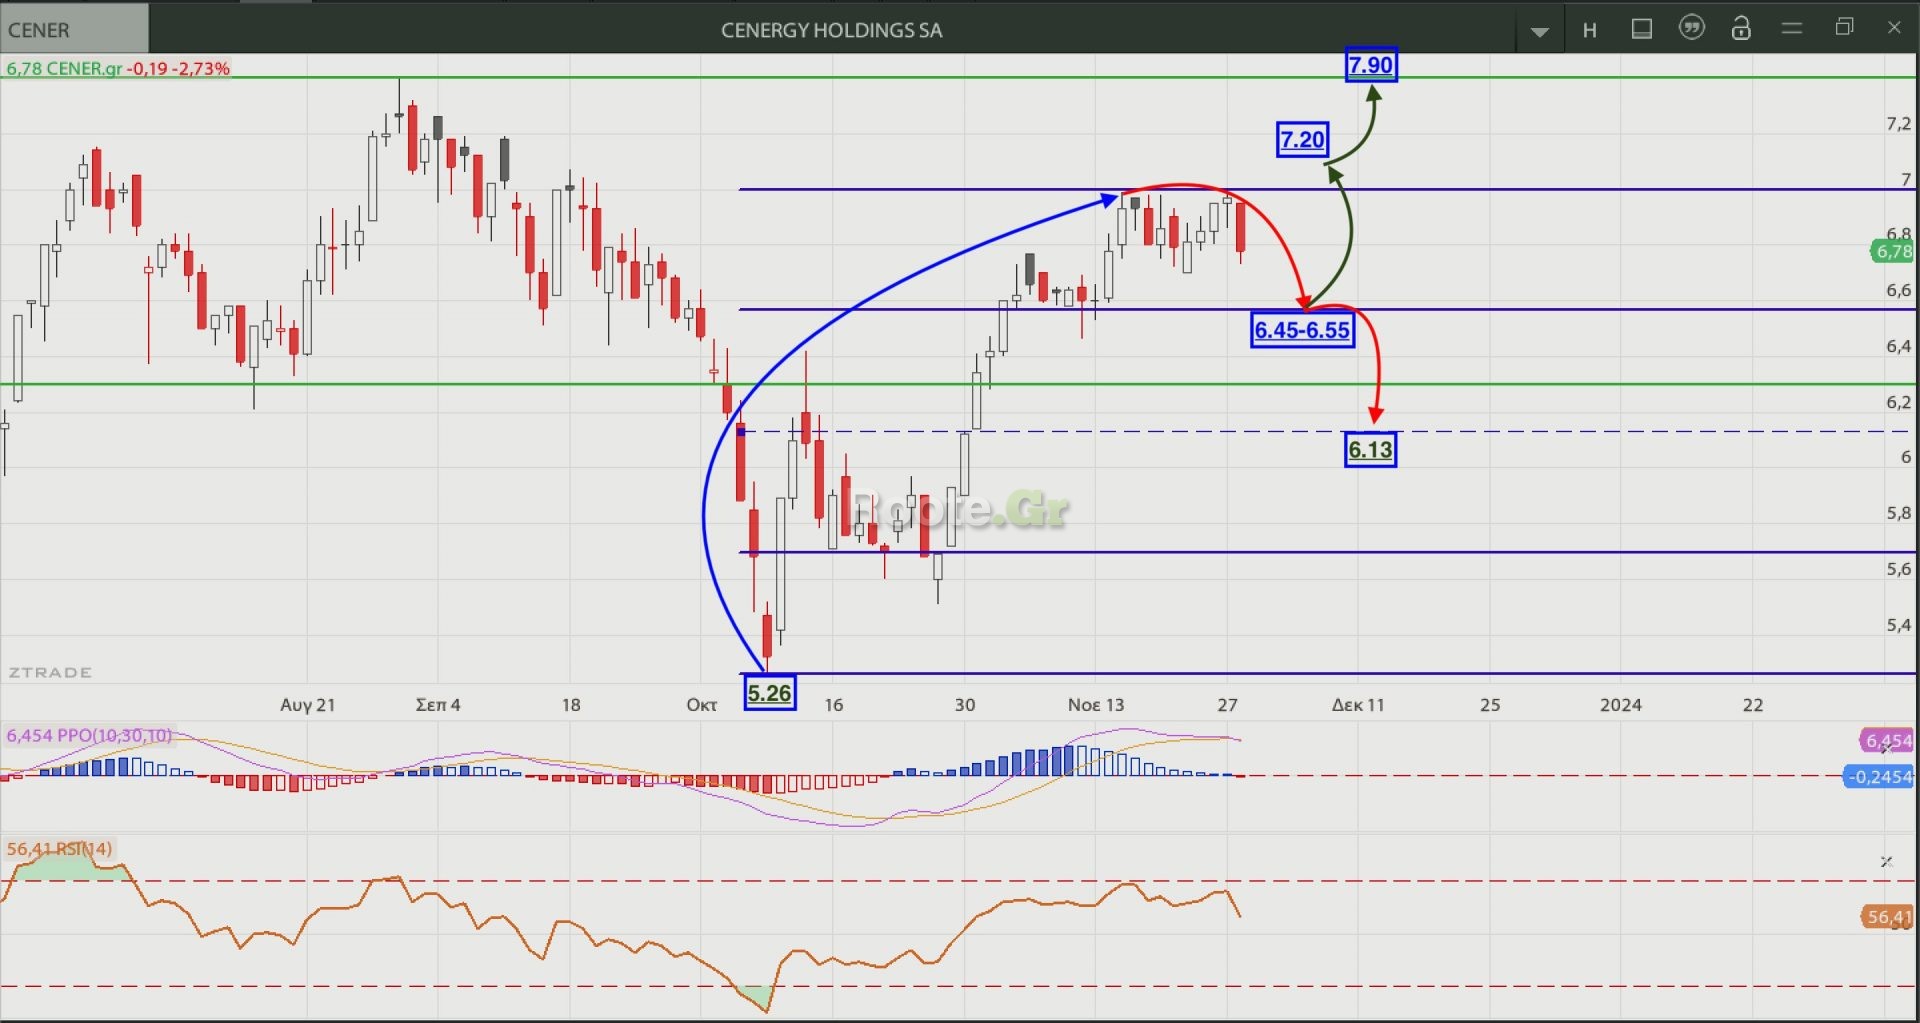The image size is (1920, 1023).
Task: Click the restore window icon
Action: tap(1844, 27)
